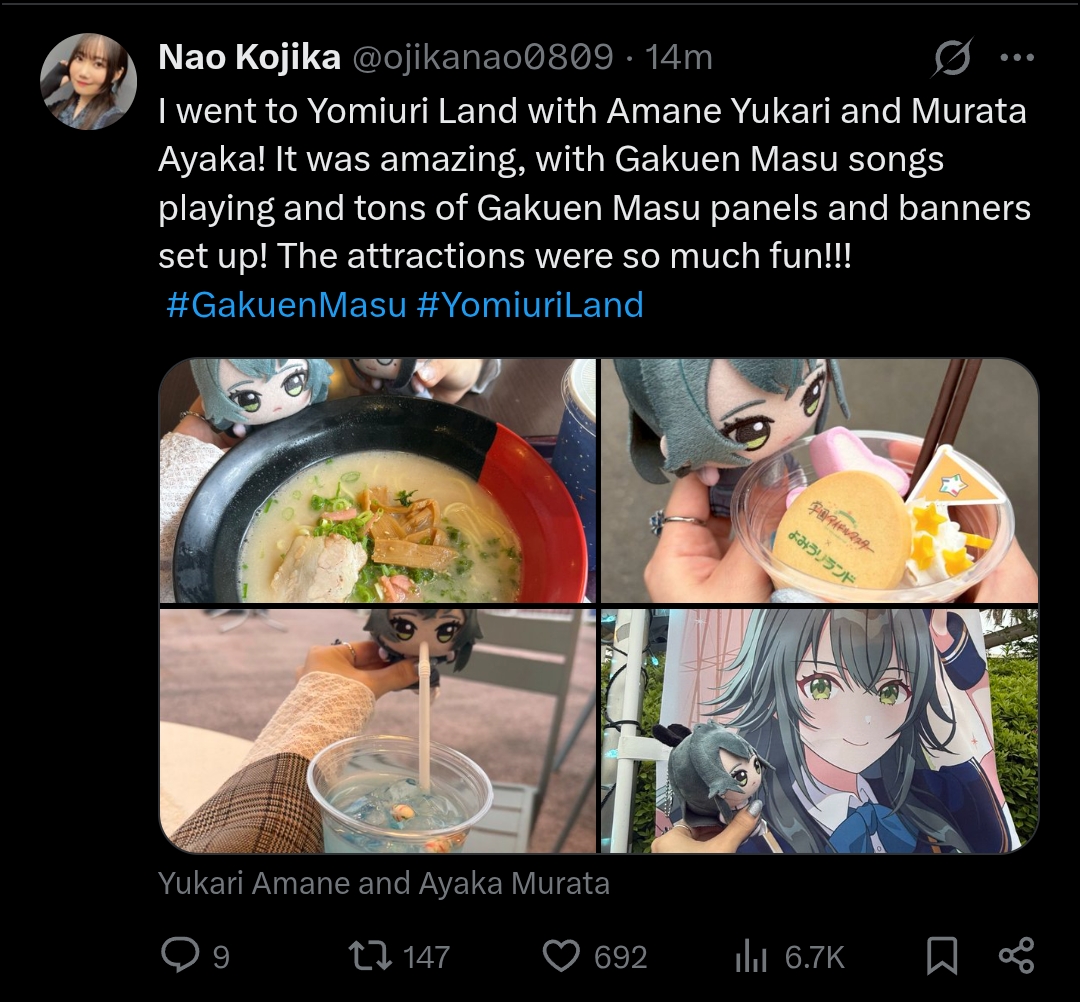This screenshot has width=1080, height=1002.
Task: Open the #YomiuriLand hashtag
Action: 530,304
